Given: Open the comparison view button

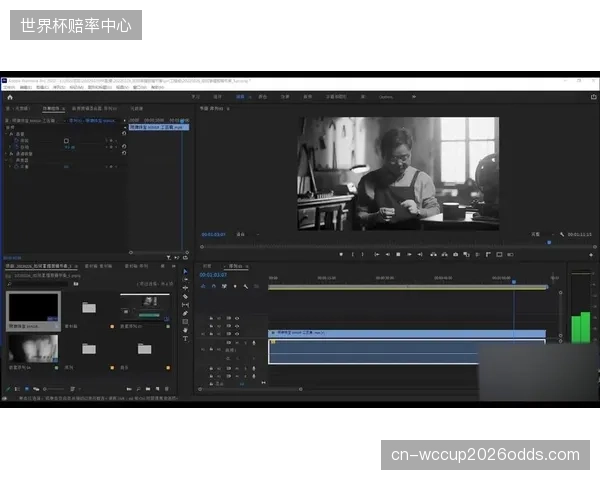Looking at the screenshot, I should [x=466, y=255].
